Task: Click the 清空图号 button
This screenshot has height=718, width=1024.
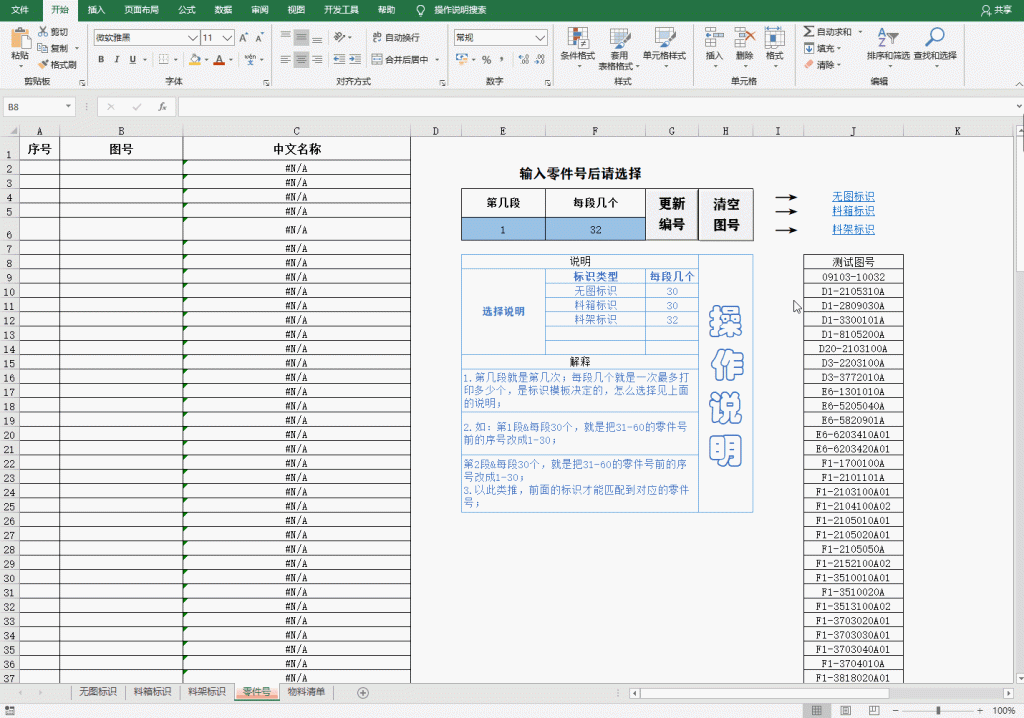Action: tap(725, 213)
